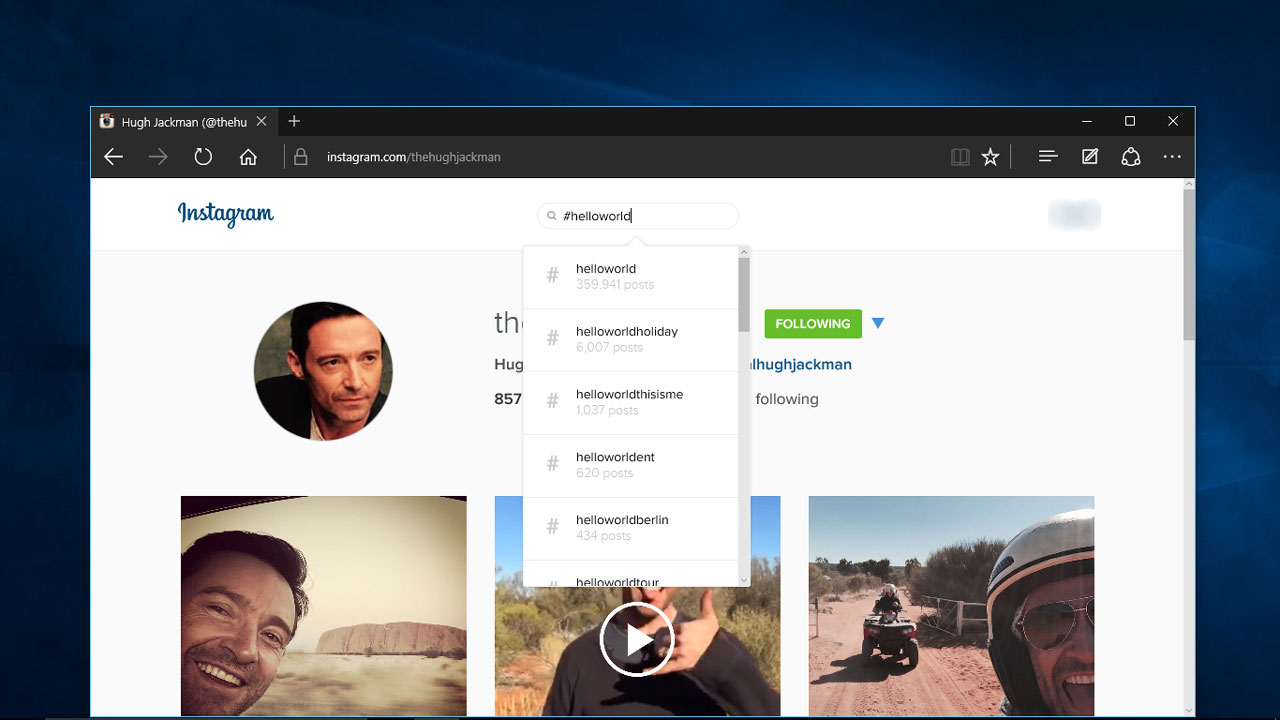Open a new browser tab
1280x720 pixels.
294,121
